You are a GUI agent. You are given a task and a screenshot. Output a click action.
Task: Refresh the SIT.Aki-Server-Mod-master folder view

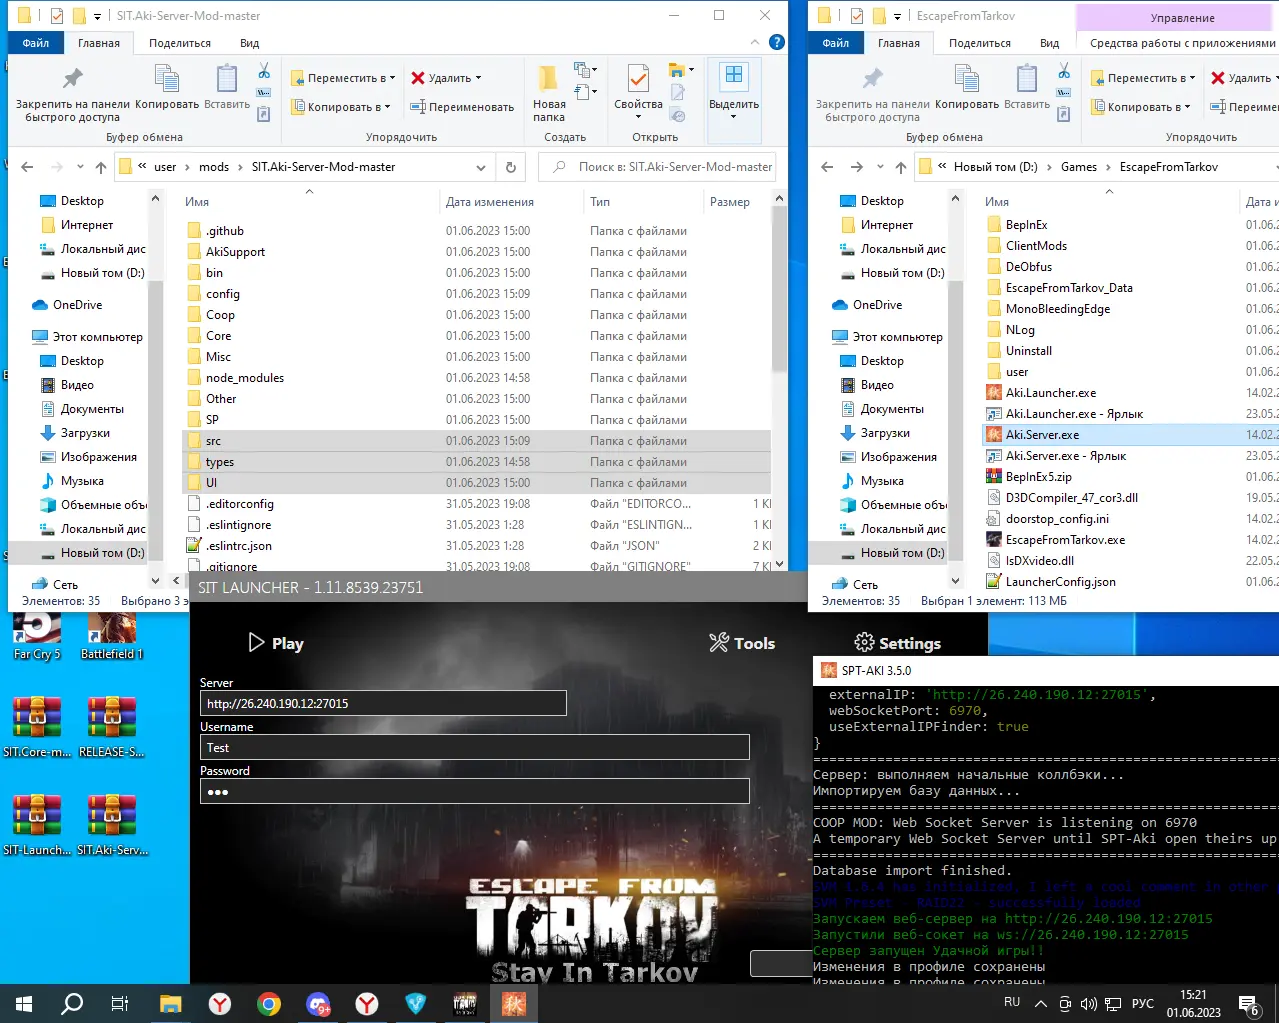point(511,167)
